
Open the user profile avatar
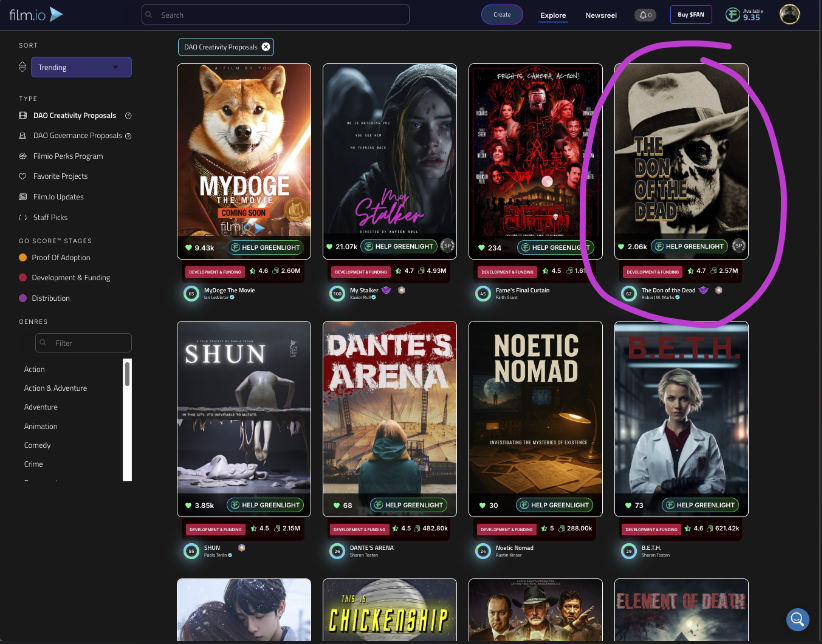tap(789, 14)
